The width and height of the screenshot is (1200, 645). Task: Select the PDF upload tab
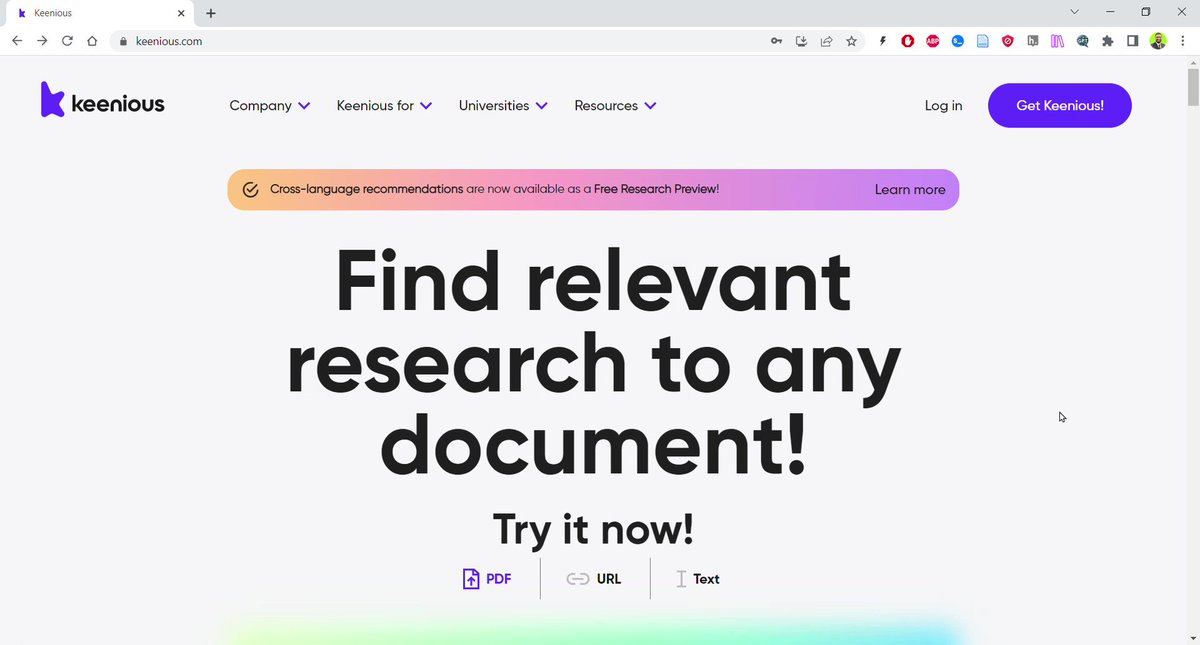487,578
